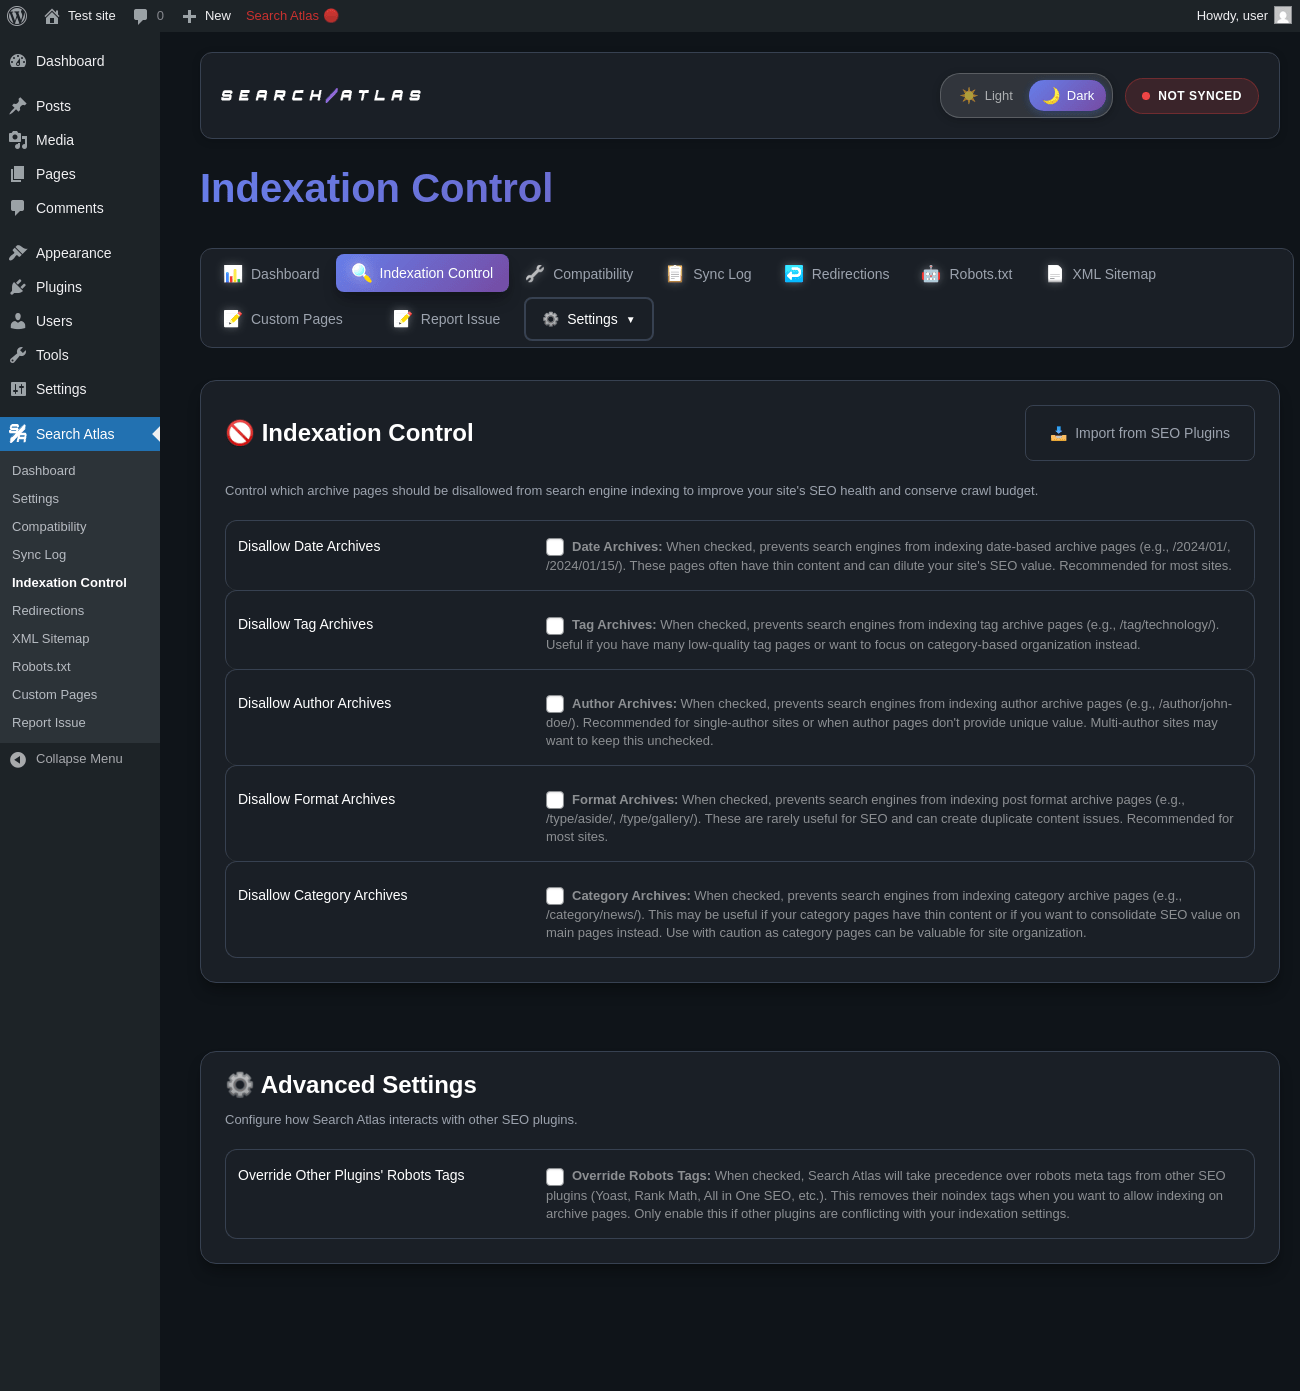The width and height of the screenshot is (1300, 1391).
Task: Click the Disallow Date Archives label
Action: click(309, 546)
